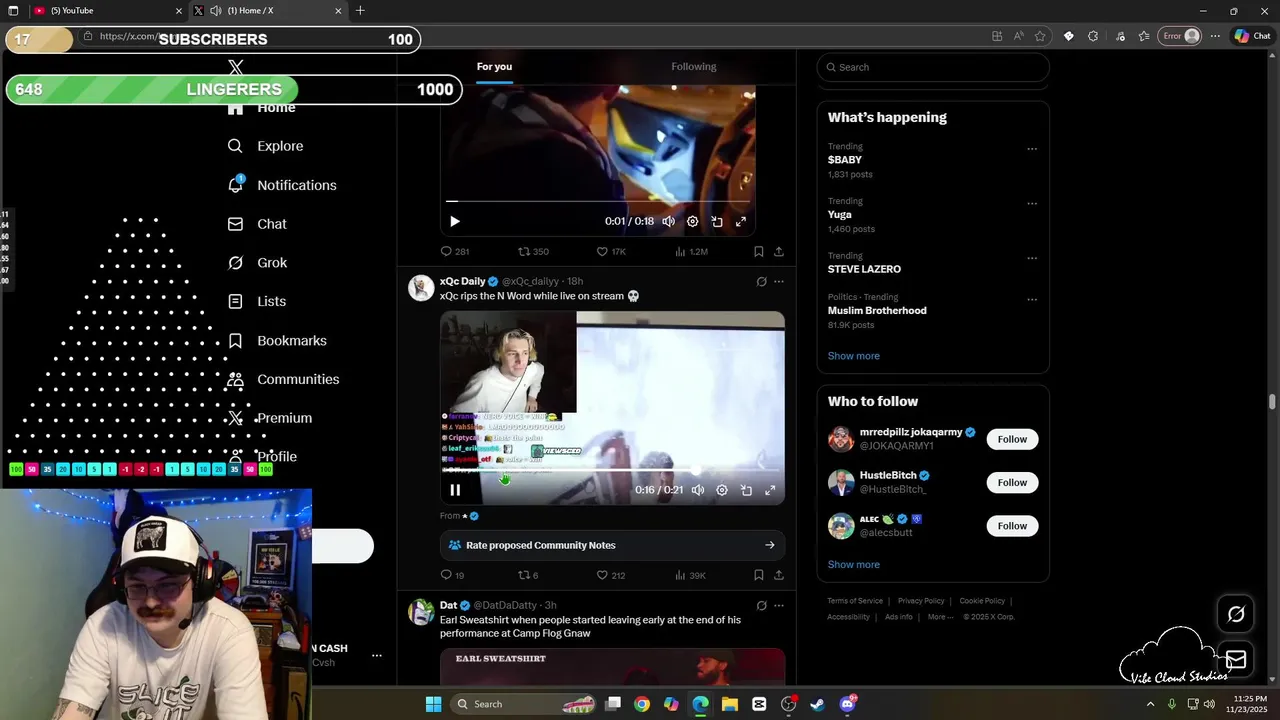The height and width of the screenshot is (720, 1280).
Task: Share the xQc Daily post
Action: (779, 575)
